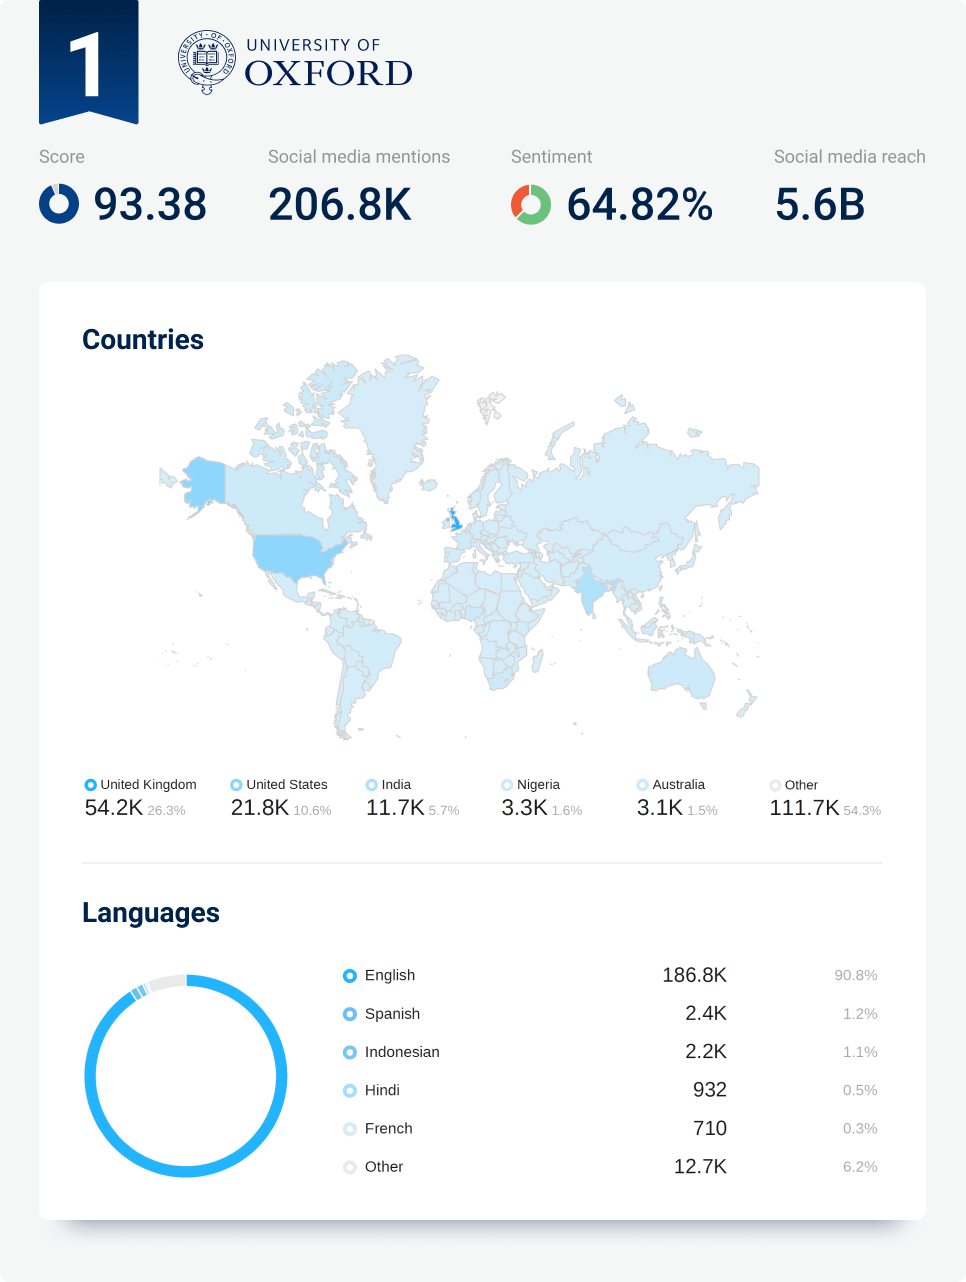Click the English language legend dot

coord(350,976)
